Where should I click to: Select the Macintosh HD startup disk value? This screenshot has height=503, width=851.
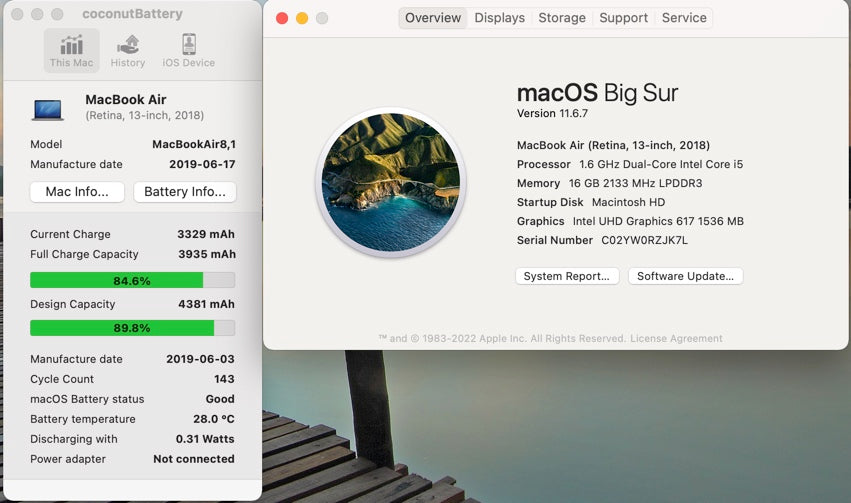628,202
